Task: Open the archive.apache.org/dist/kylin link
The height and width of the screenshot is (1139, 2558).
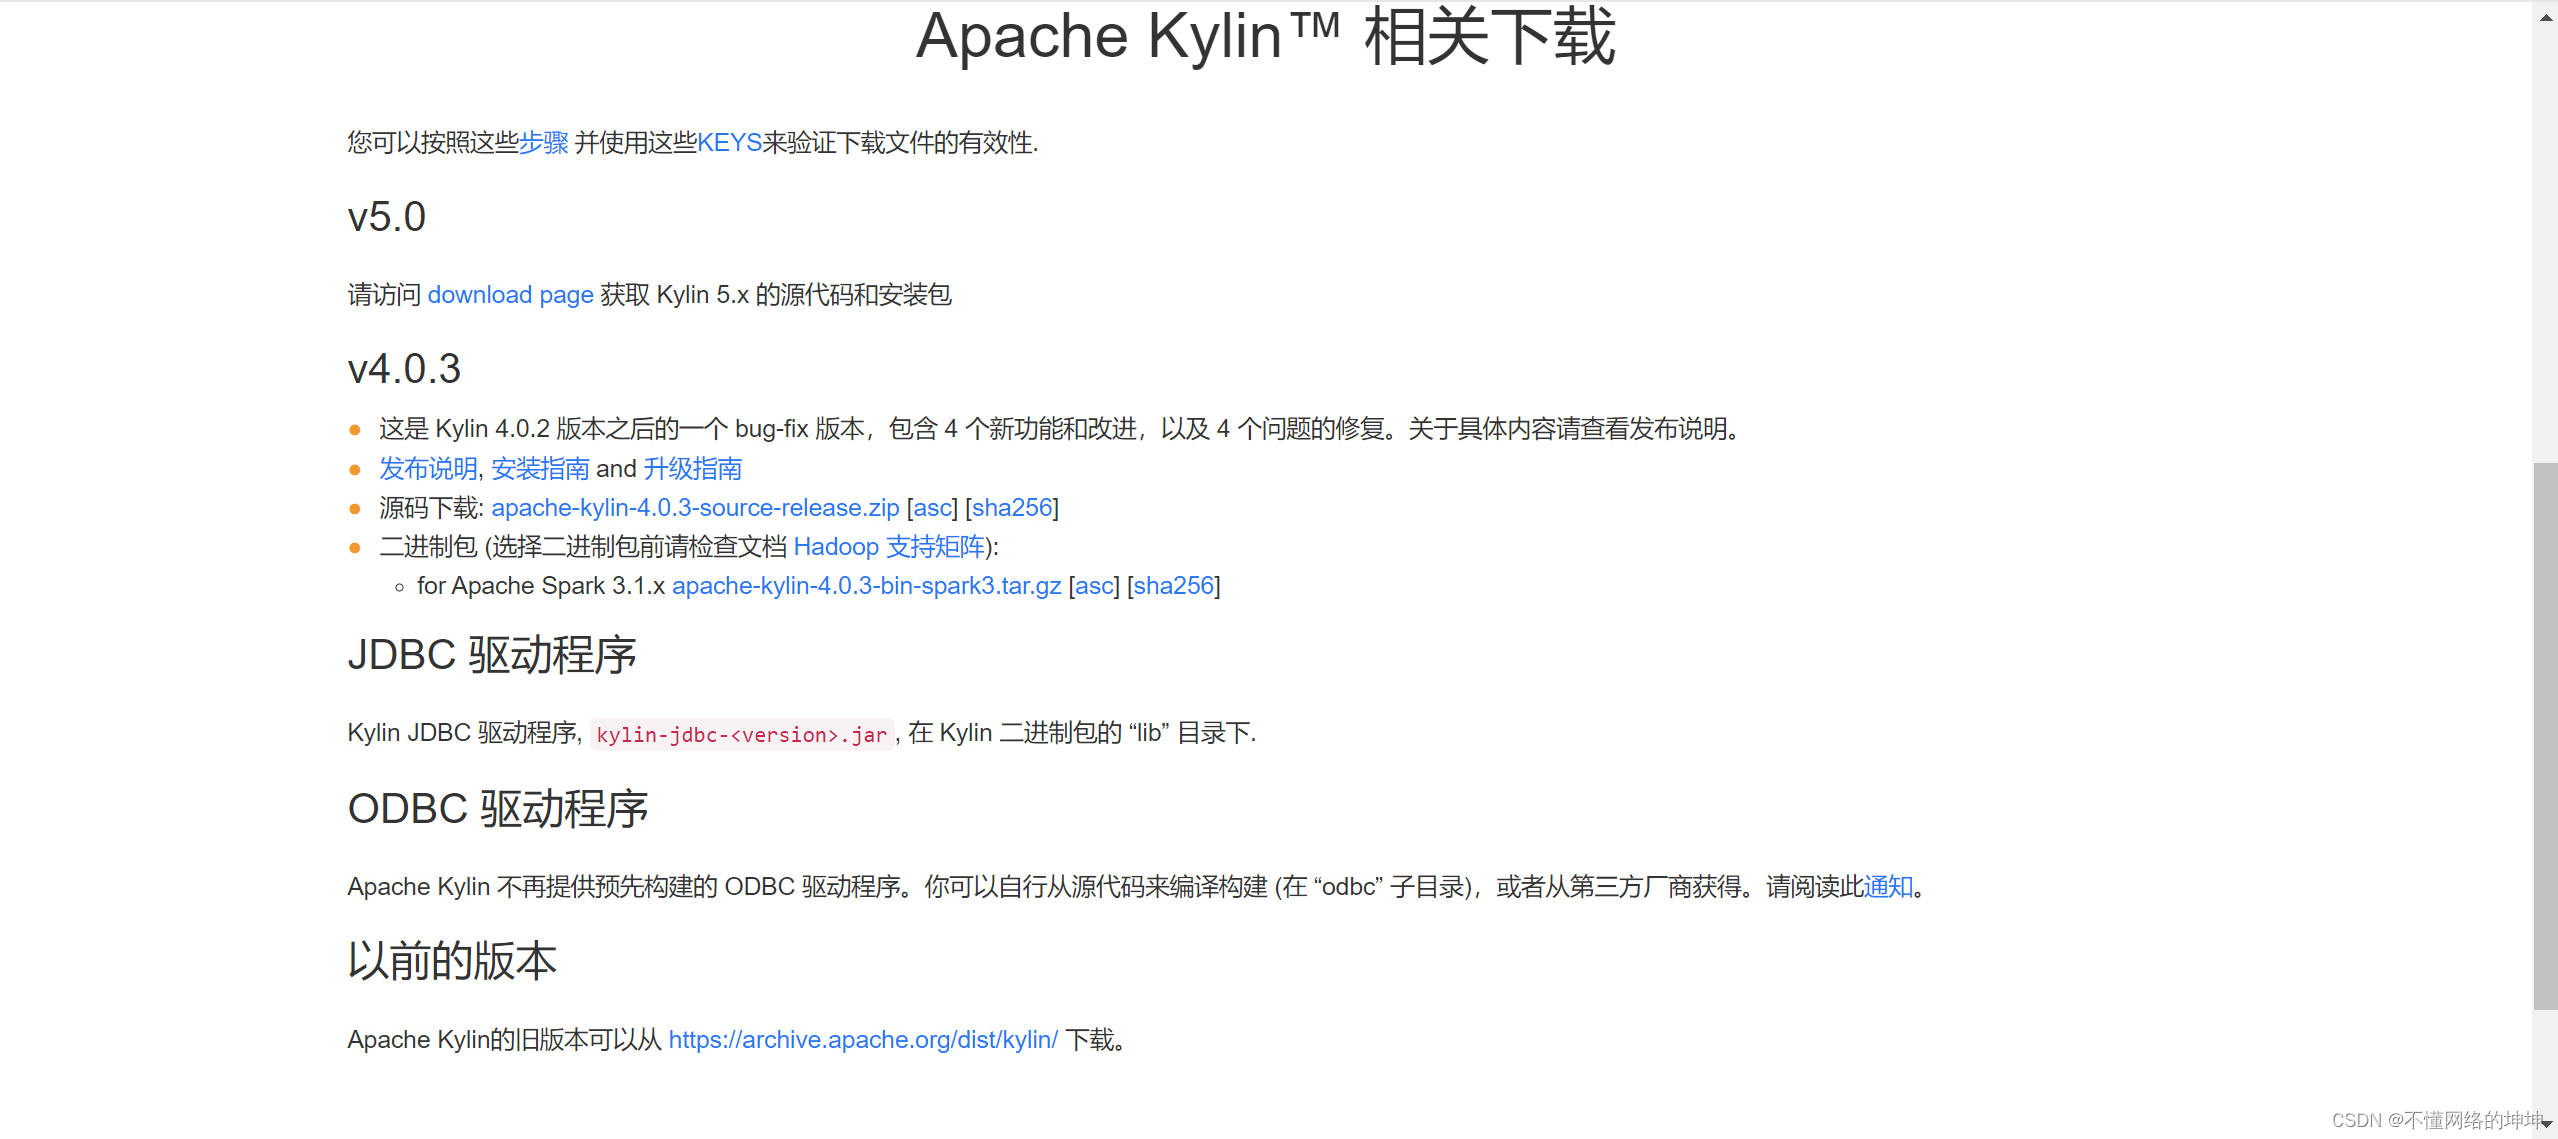Action: (863, 1040)
